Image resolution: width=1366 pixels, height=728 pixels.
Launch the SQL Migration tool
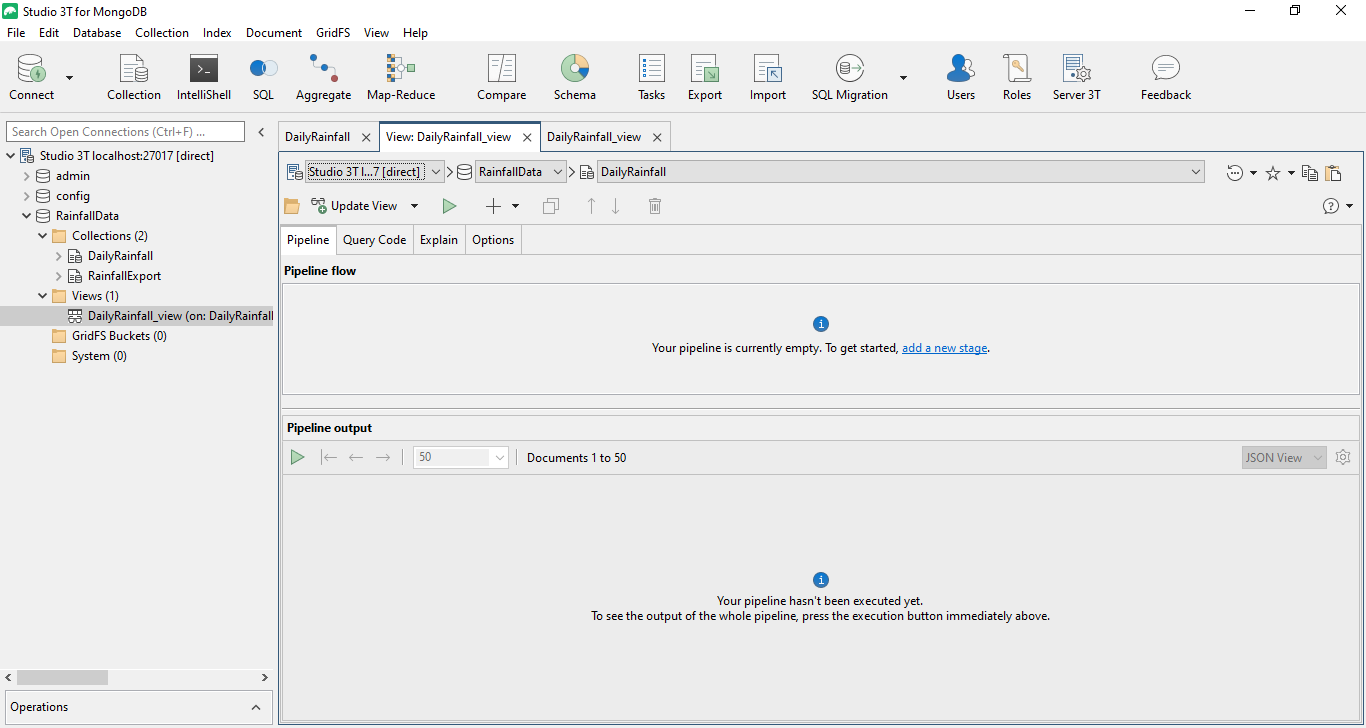click(848, 77)
